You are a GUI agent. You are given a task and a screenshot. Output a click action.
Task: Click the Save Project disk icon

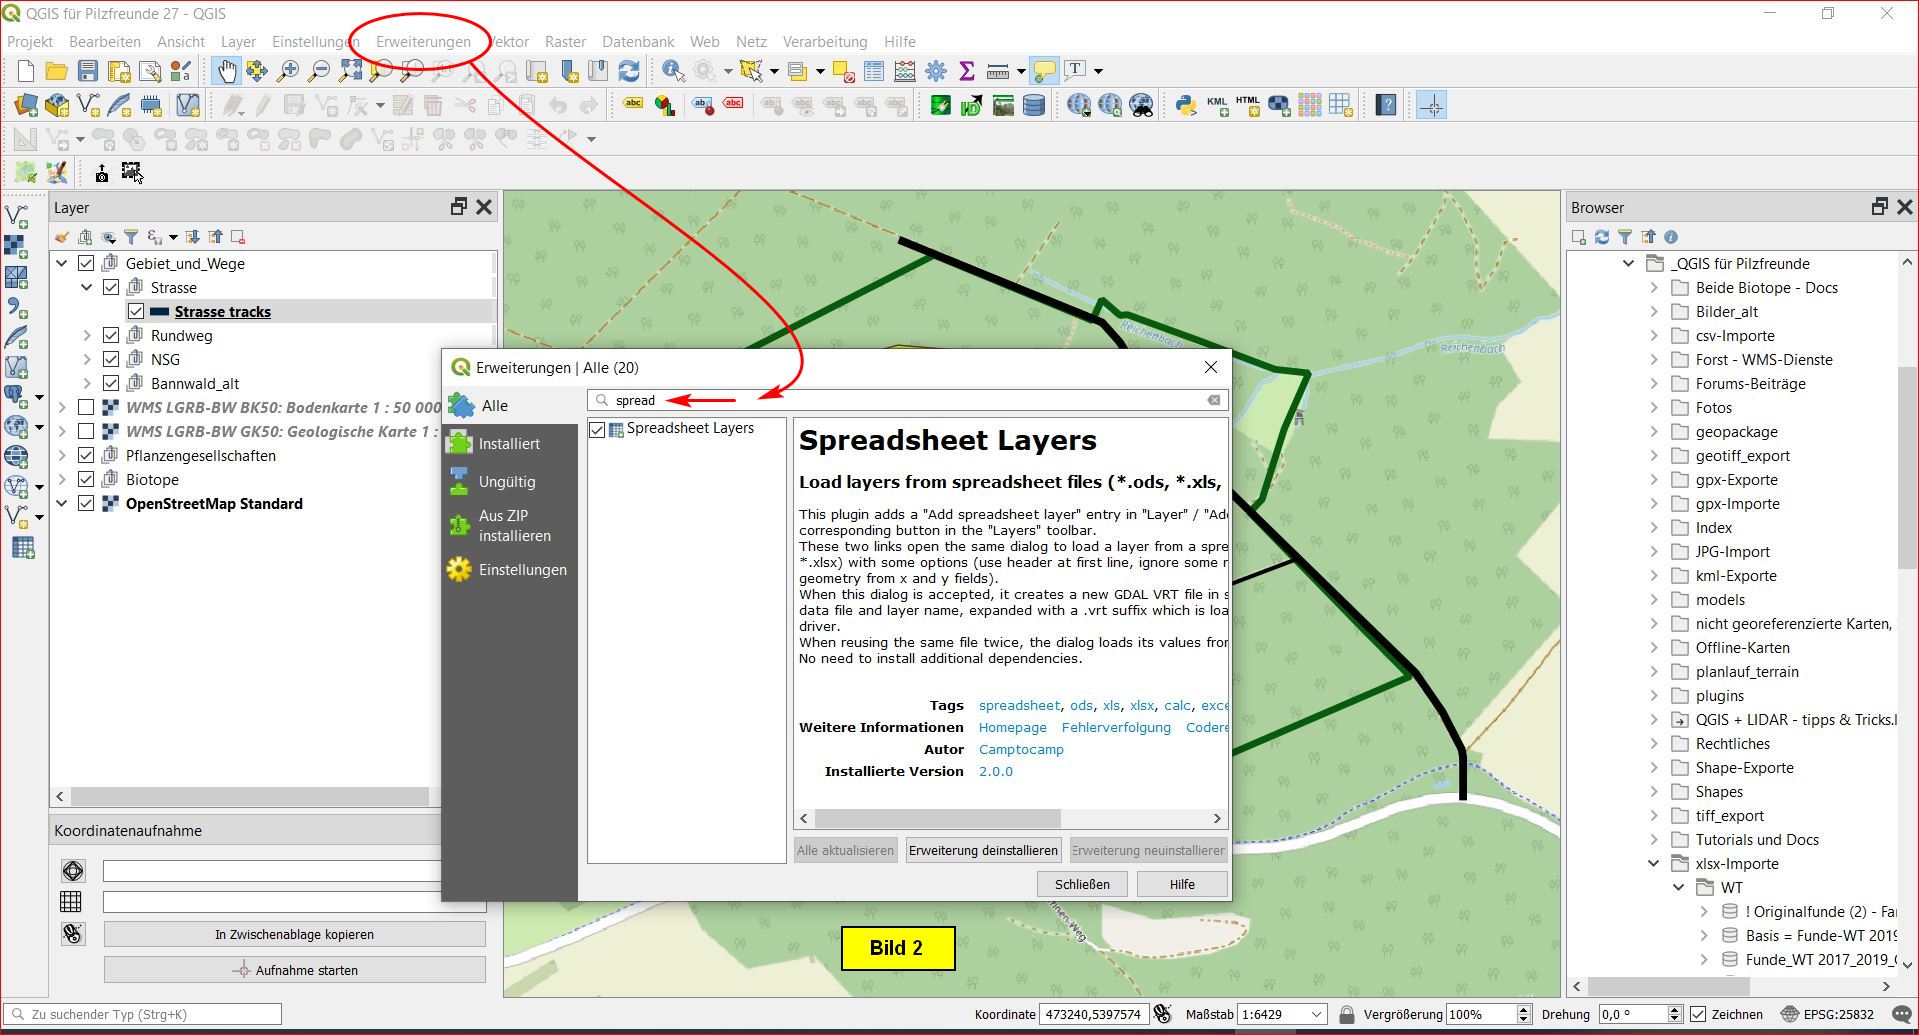click(x=88, y=71)
